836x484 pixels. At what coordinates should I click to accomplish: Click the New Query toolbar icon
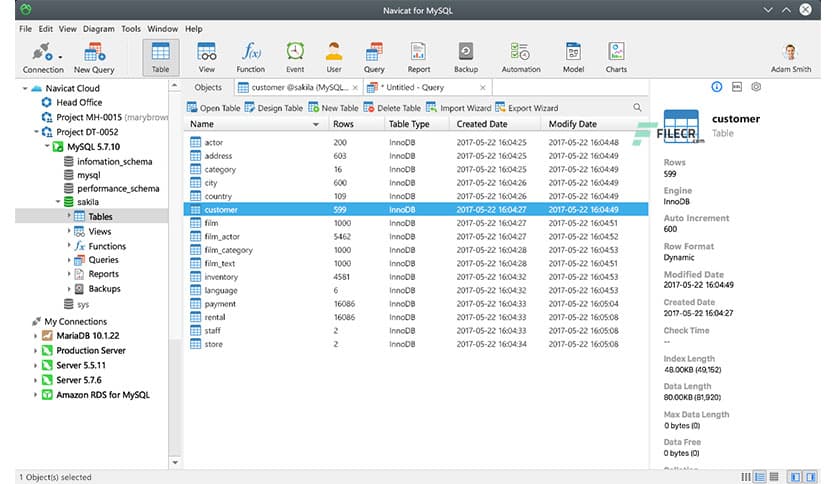click(94, 58)
